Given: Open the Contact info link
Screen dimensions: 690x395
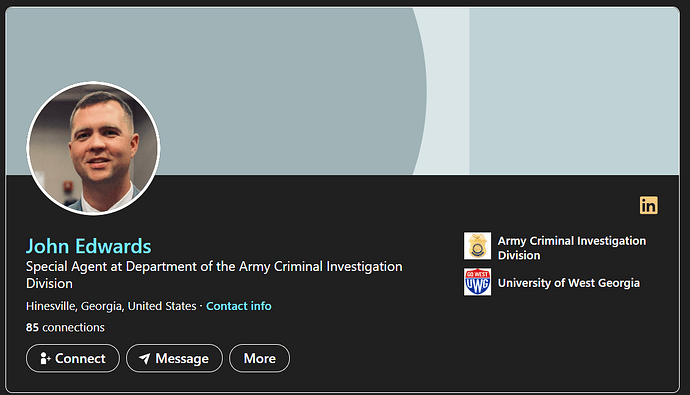Looking at the screenshot, I should click(239, 306).
